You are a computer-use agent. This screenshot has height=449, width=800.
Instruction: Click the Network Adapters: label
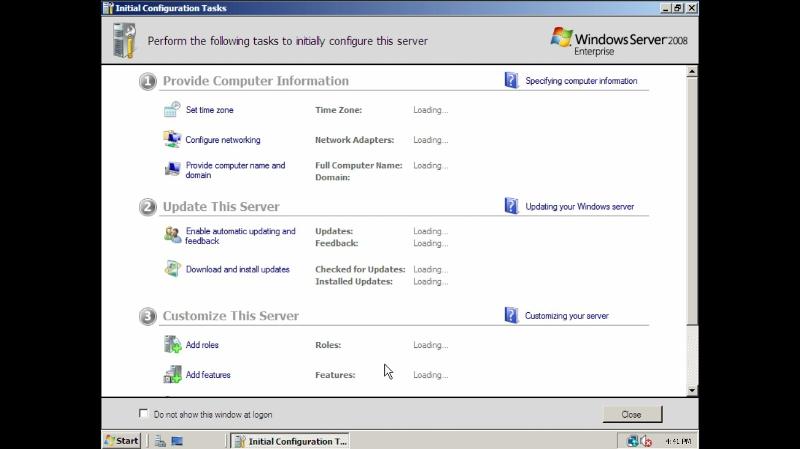[355, 140]
